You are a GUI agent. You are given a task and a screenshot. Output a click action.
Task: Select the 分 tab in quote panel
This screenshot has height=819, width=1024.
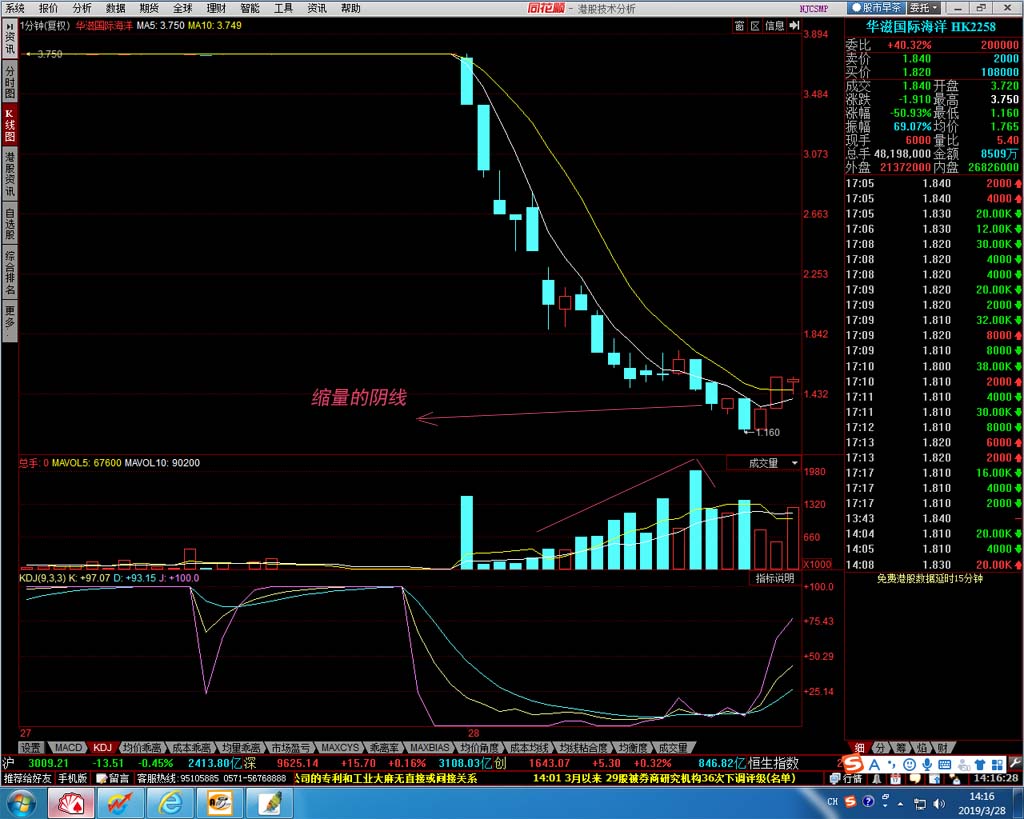point(880,747)
